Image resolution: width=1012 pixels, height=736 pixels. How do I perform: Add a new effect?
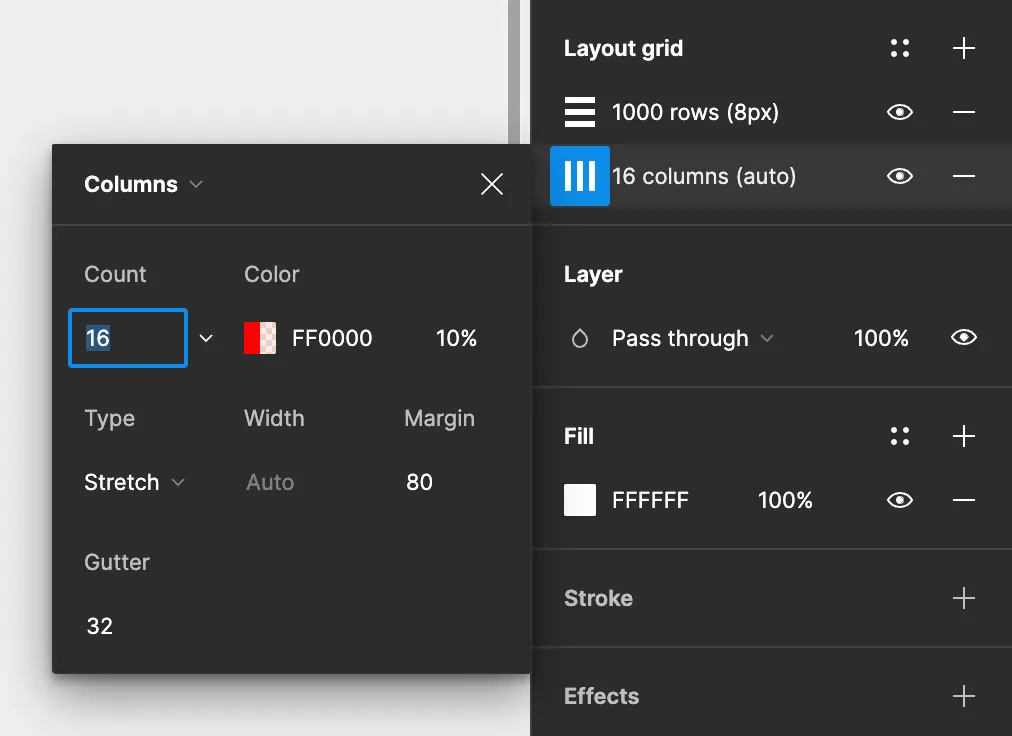964,696
